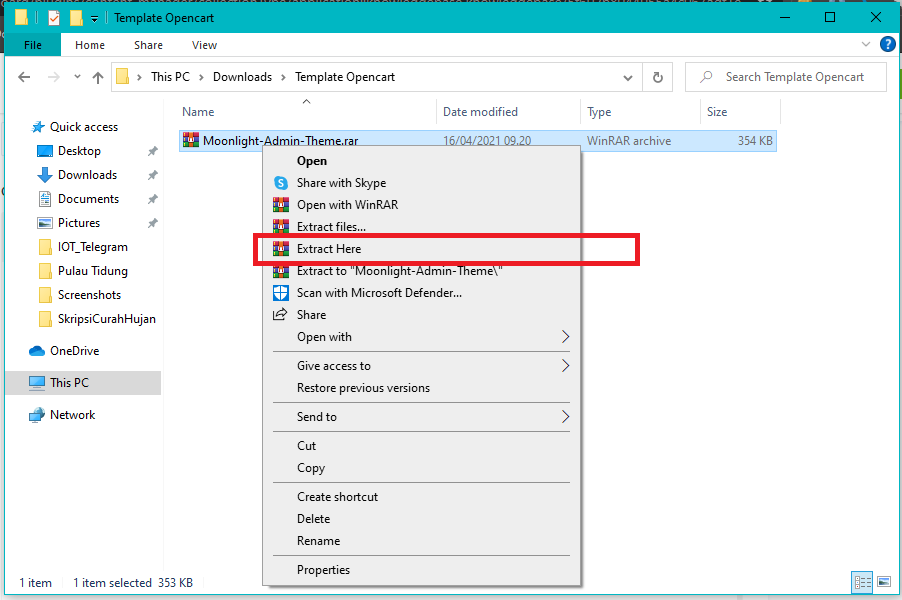
Task: Sort files by Date modified column
Action: coord(480,112)
